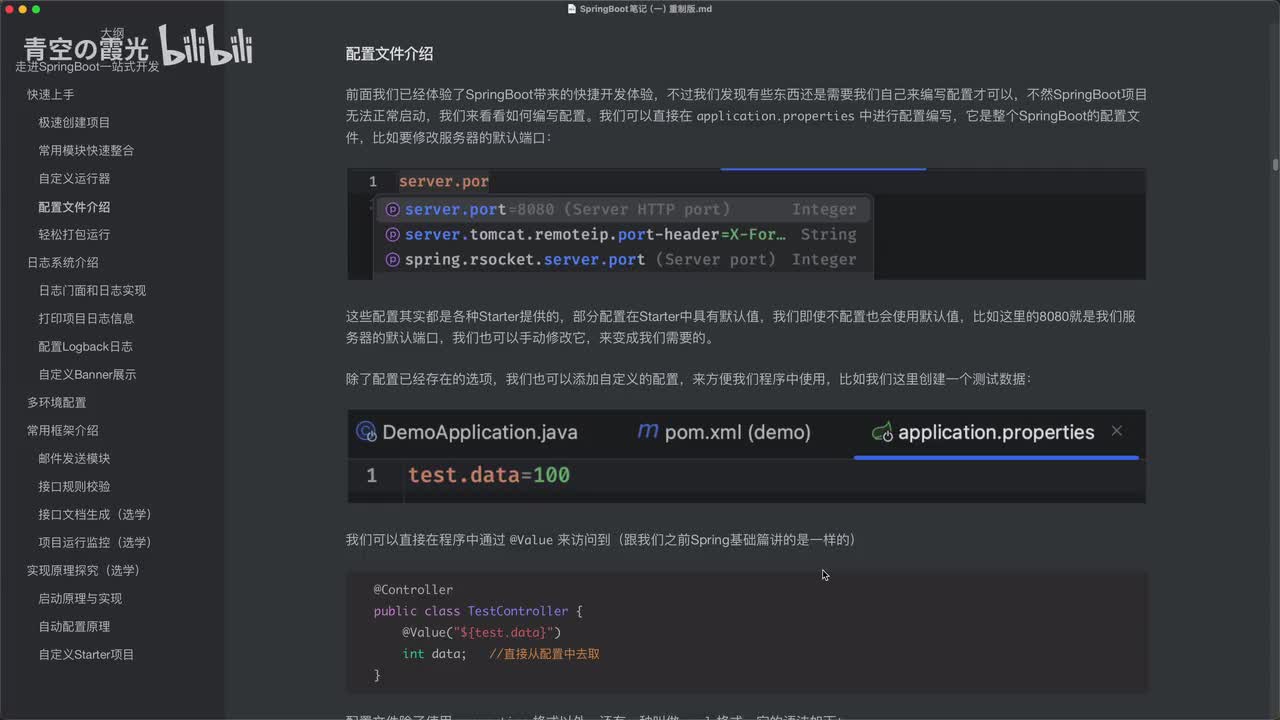
Task: Go to 配置Logback日志 heading
Action: [85, 346]
